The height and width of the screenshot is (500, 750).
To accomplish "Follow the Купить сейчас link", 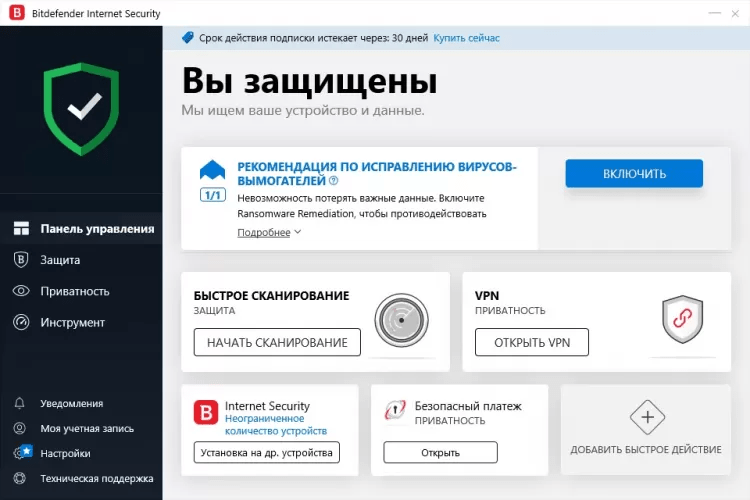I will coord(466,38).
